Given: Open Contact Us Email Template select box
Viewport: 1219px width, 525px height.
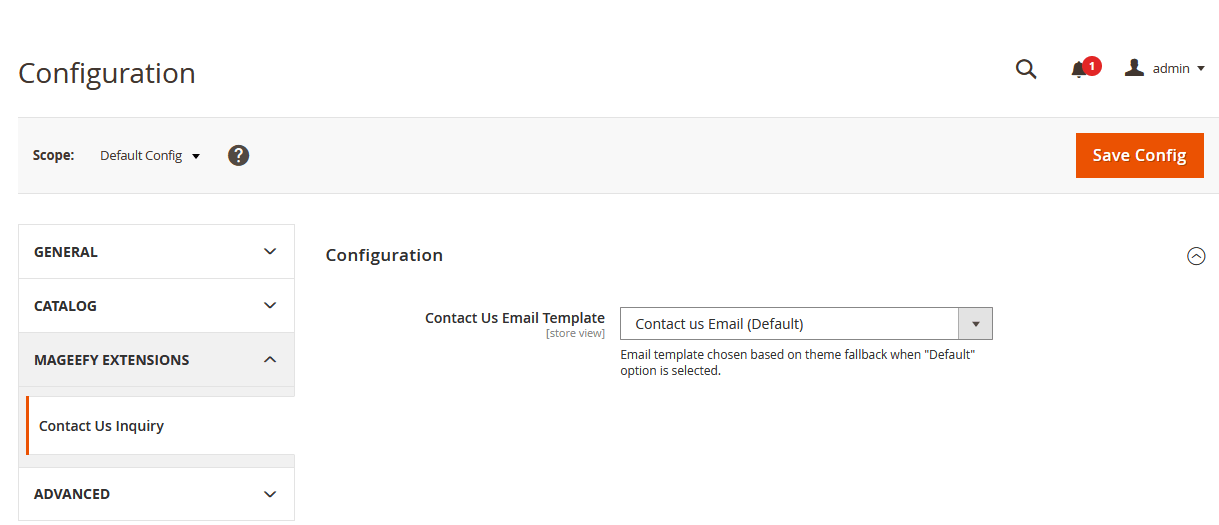Looking at the screenshot, I should (x=789, y=324).
